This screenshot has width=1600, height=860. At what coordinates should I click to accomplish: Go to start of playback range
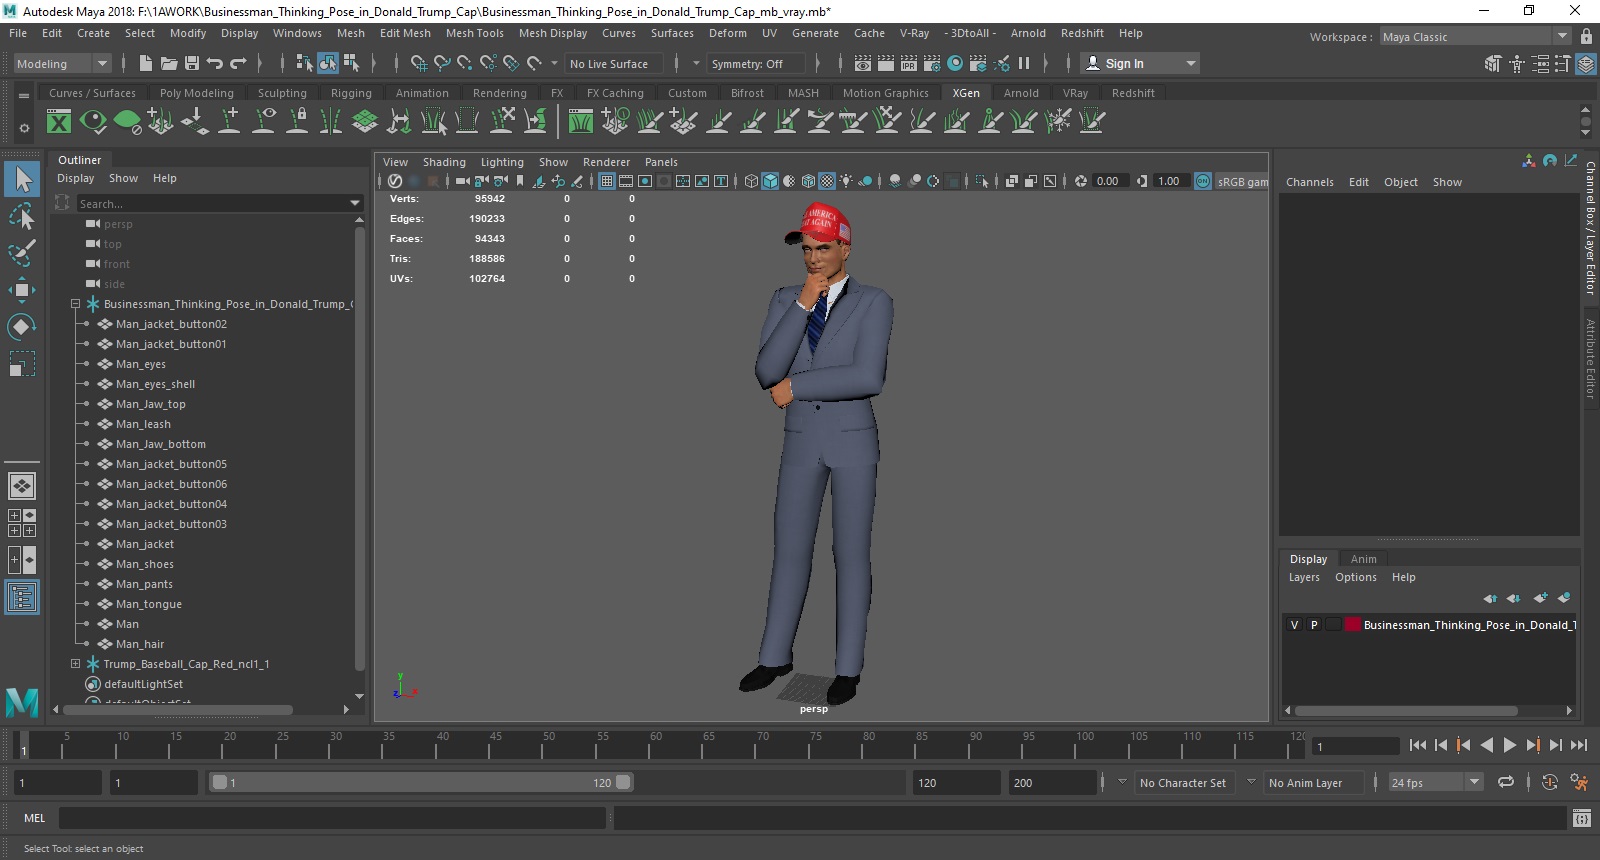click(1417, 745)
